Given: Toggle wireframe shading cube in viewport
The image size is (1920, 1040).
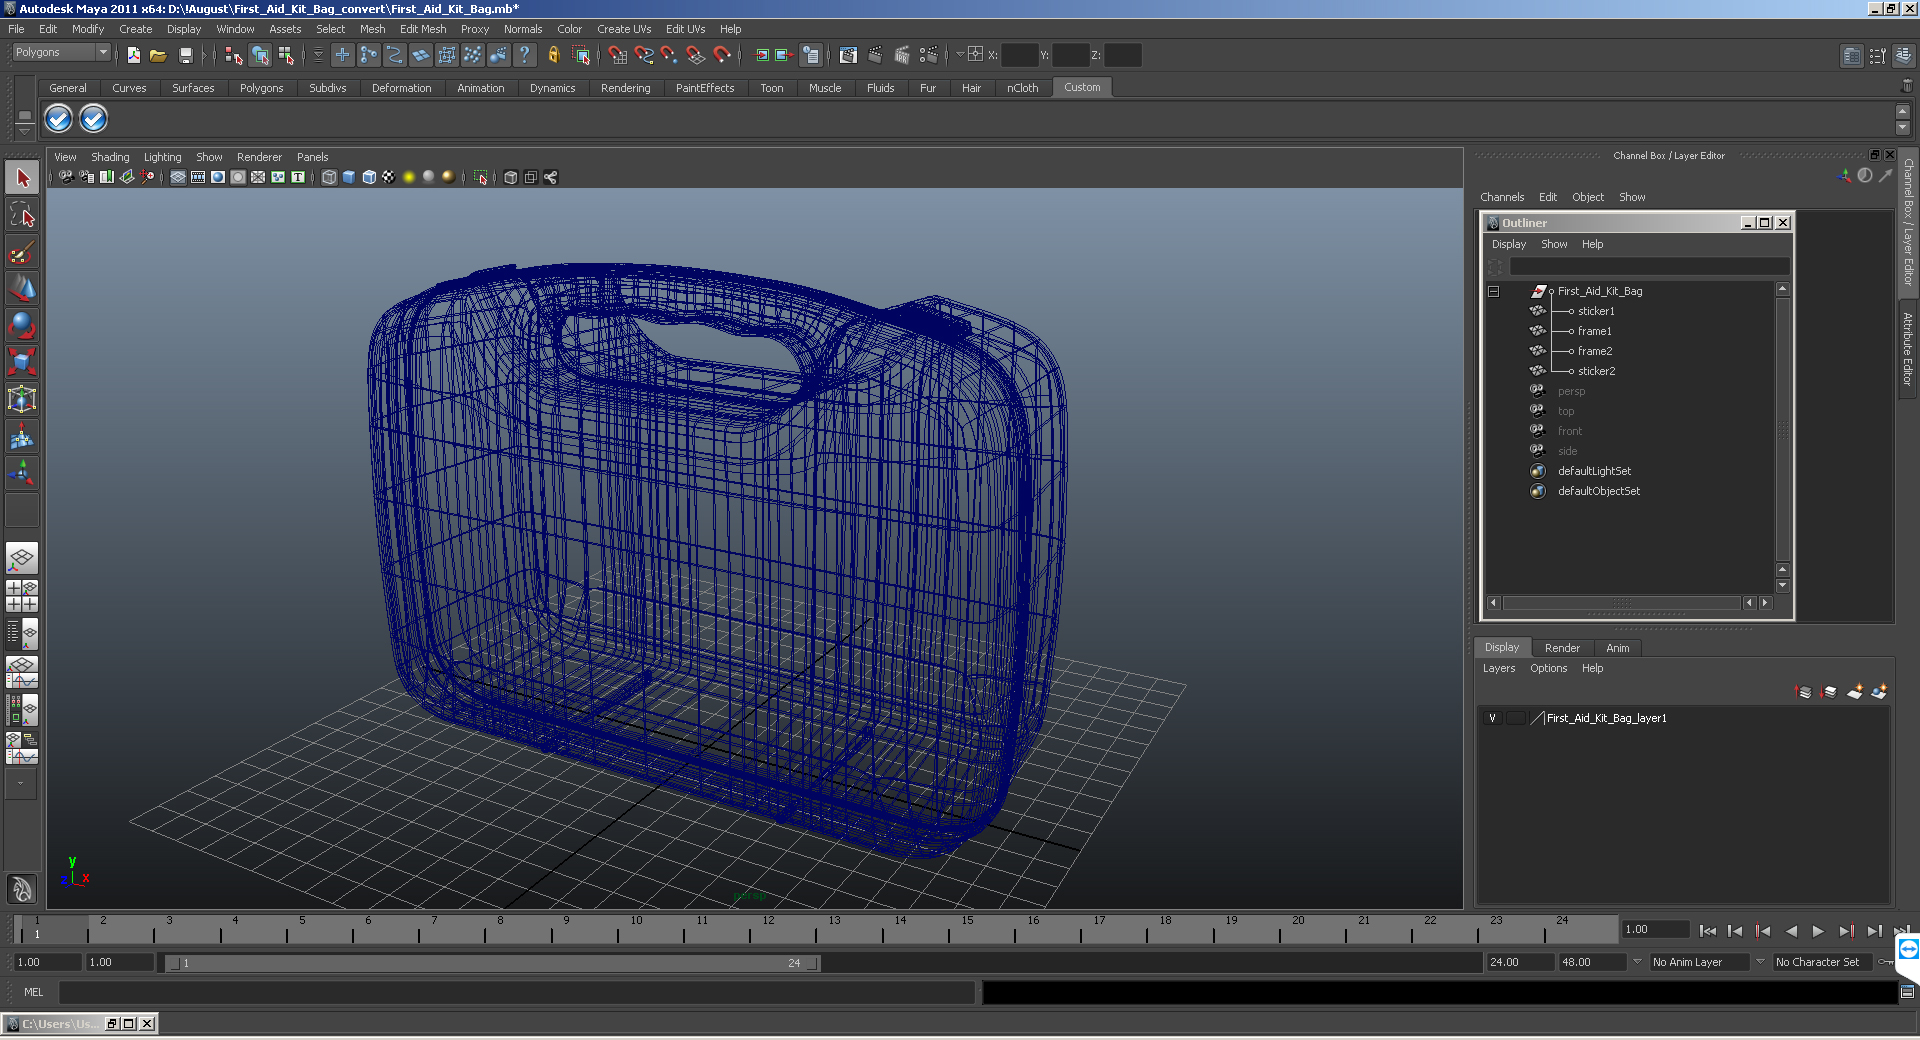Looking at the screenshot, I should (329, 177).
